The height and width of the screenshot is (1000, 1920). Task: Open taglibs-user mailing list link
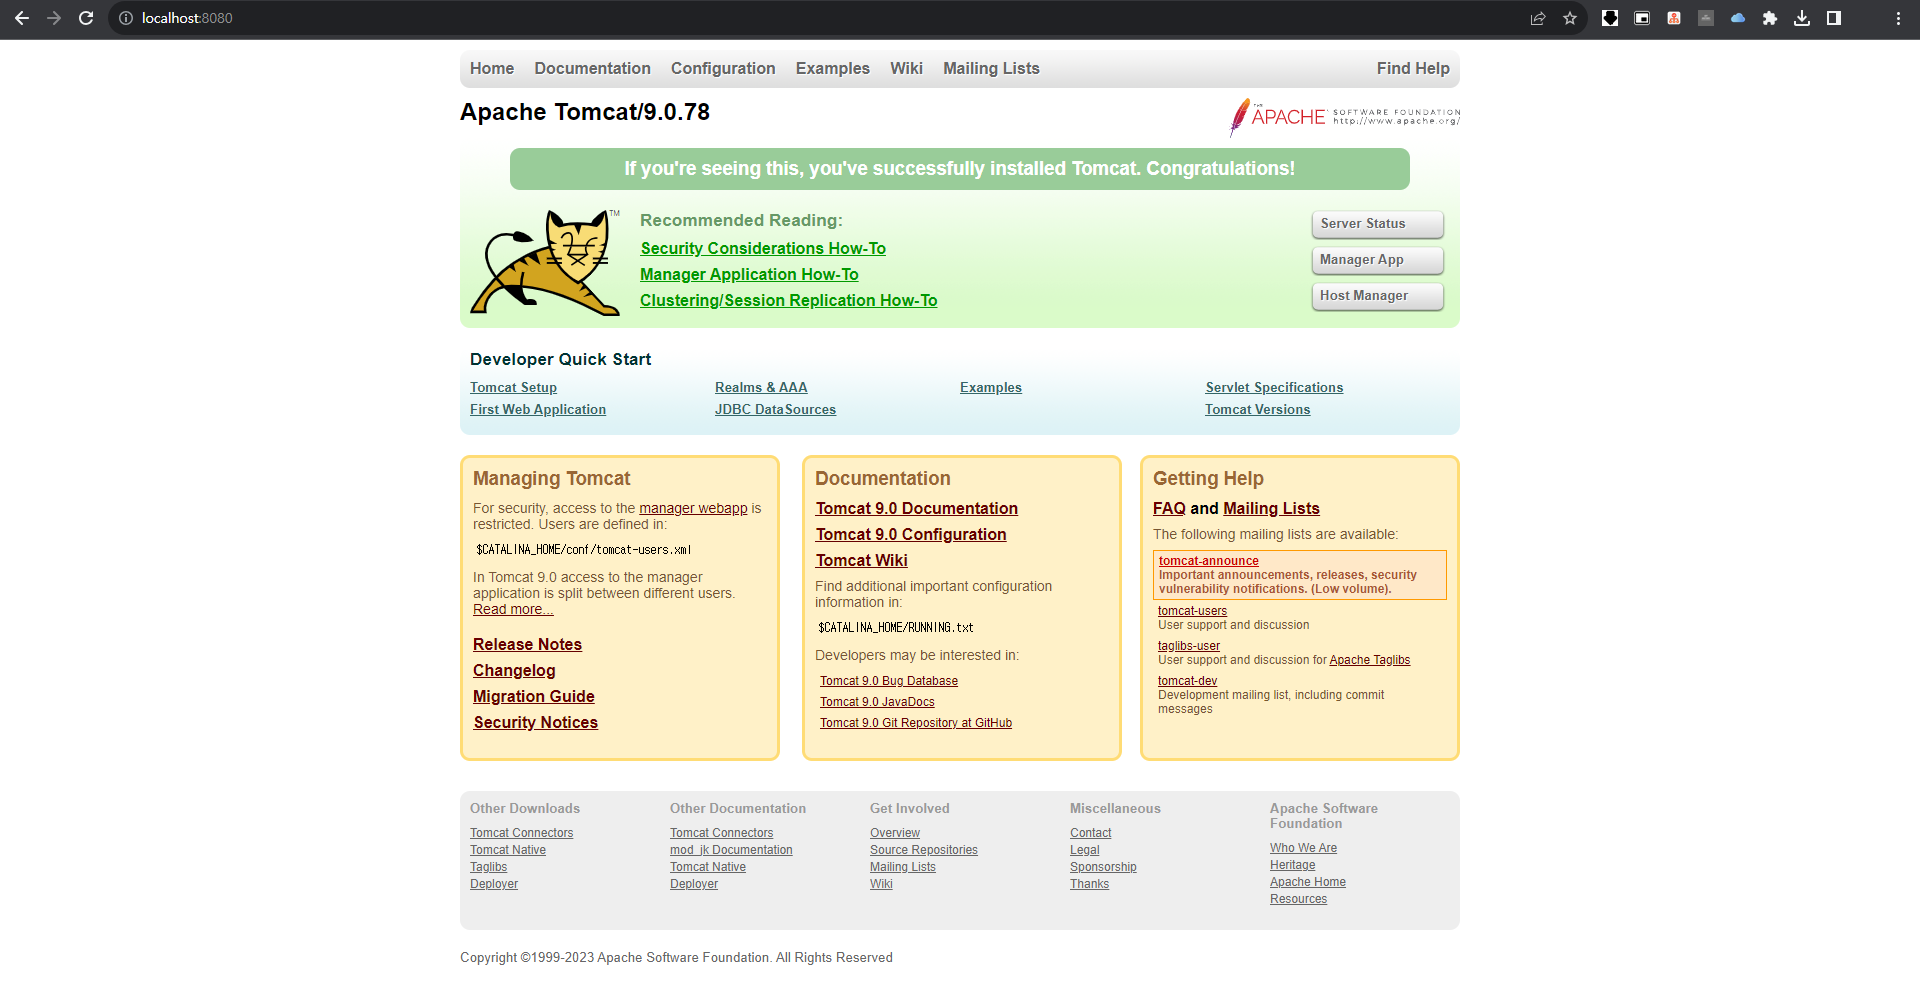[1189, 646]
